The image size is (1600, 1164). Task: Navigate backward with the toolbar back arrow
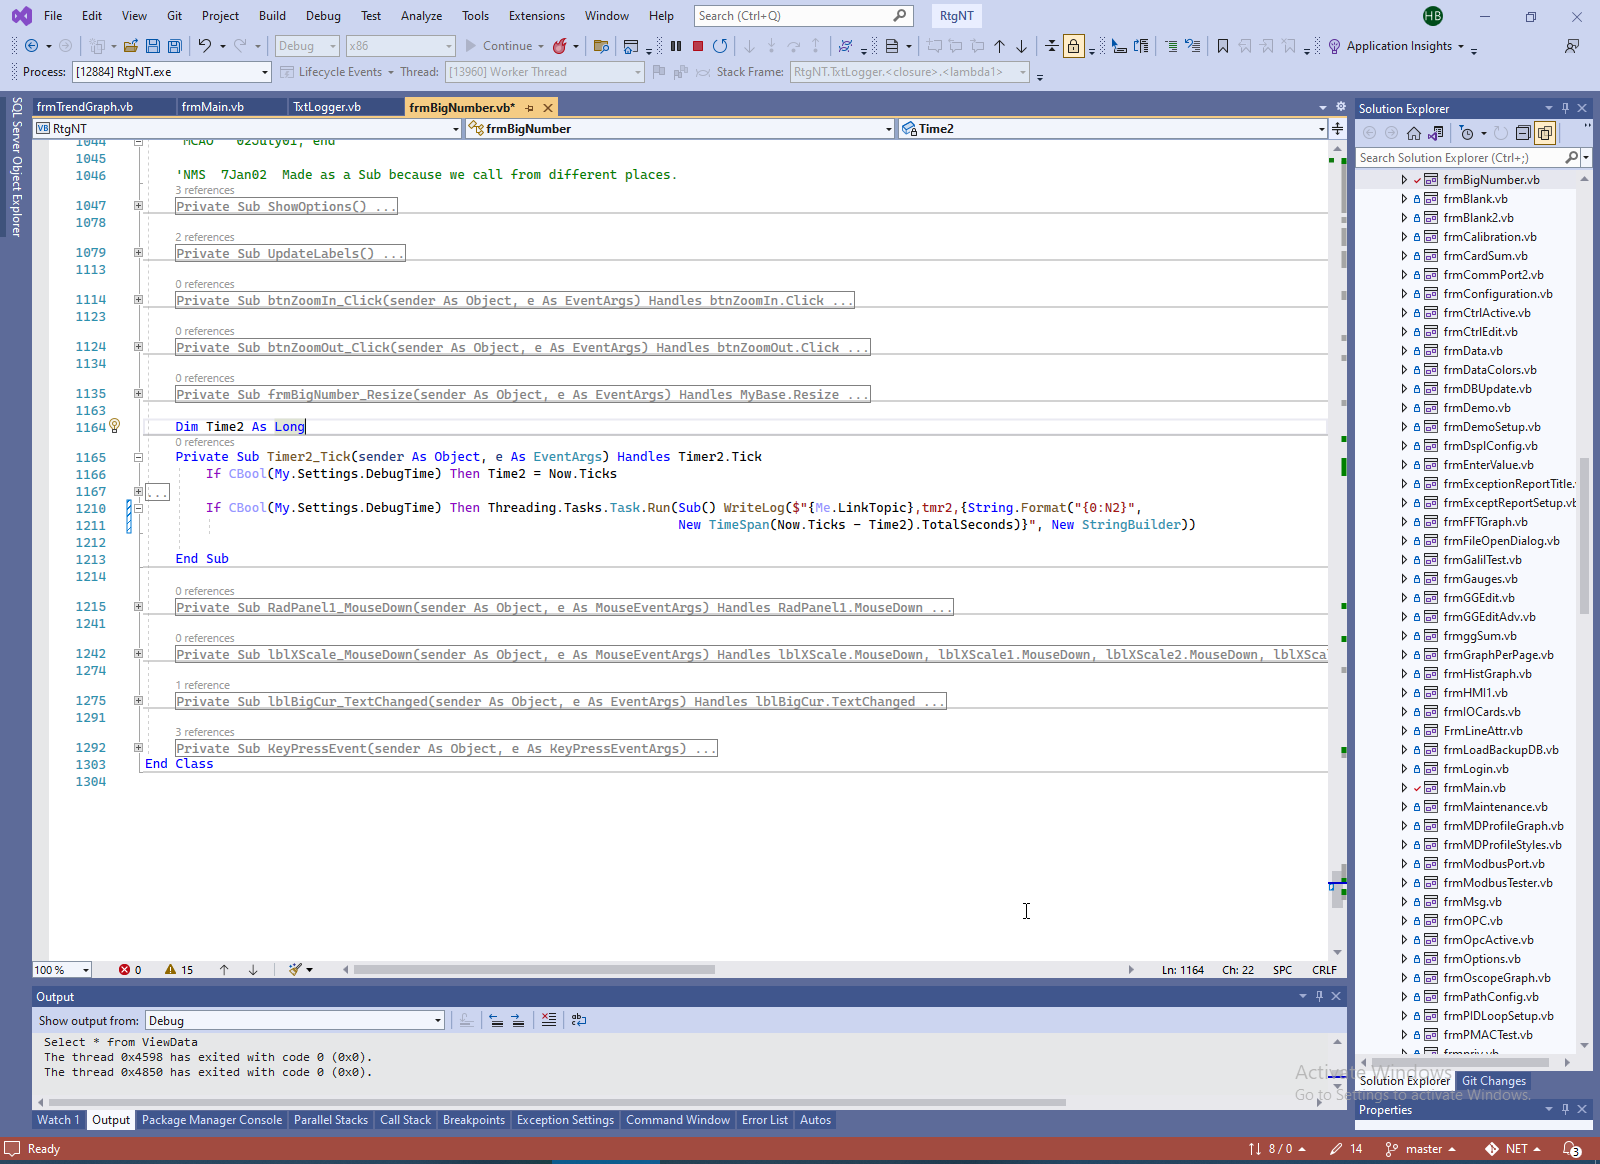31,46
